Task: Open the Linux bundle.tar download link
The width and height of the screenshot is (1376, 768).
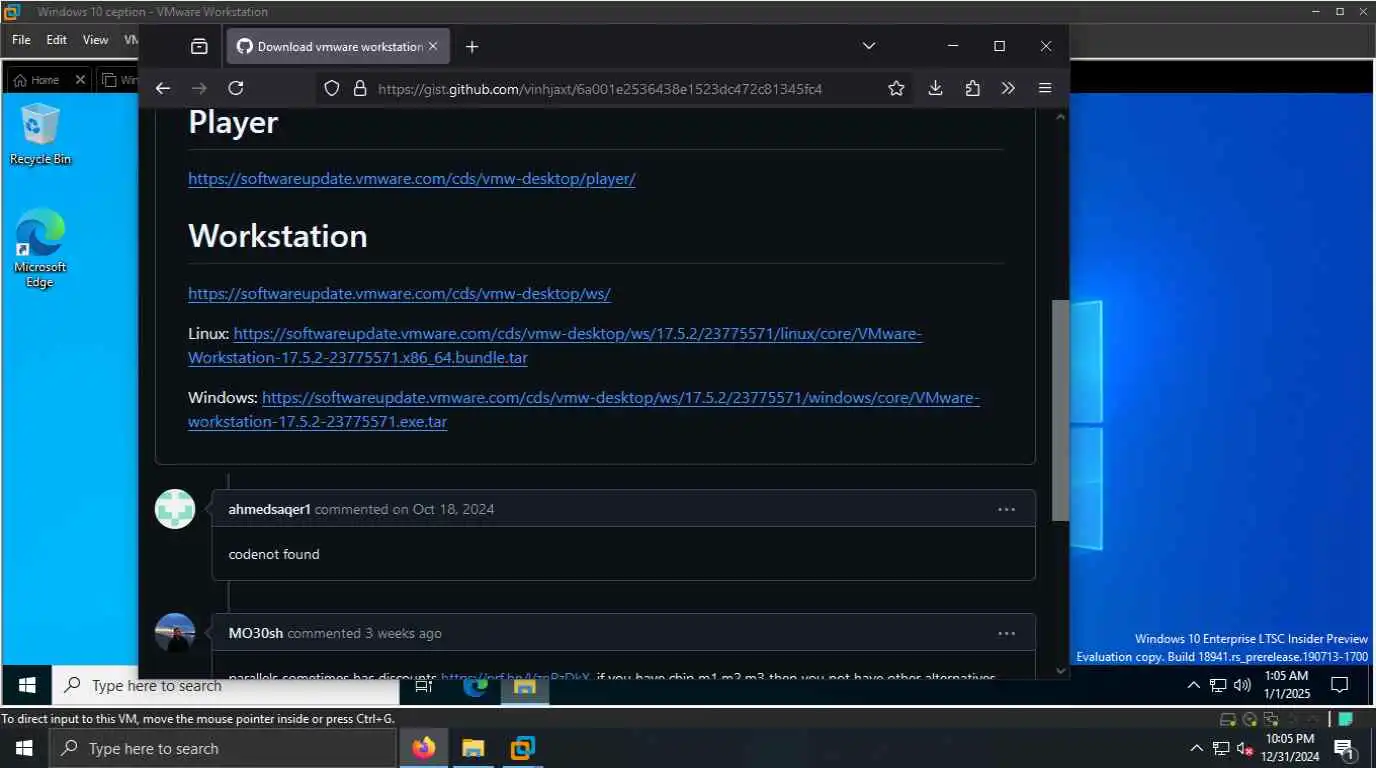Action: point(555,345)
